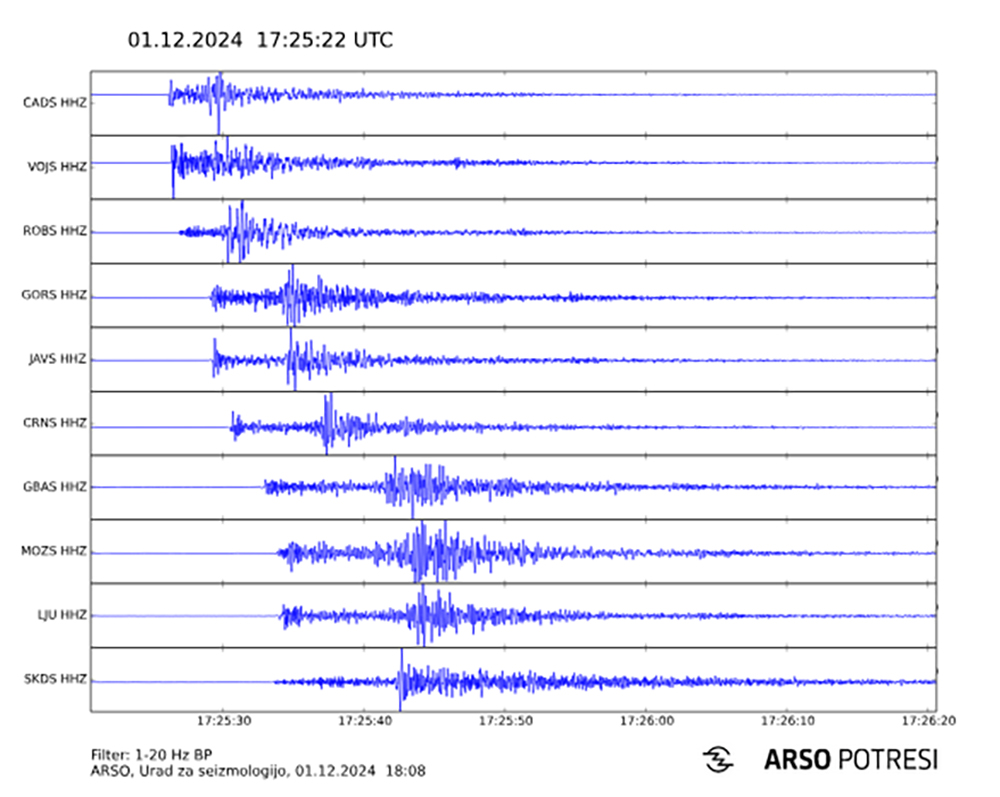Click the GBAS HHZ channel label
This screenshot has height=797, width=1000.
(55, 487)
